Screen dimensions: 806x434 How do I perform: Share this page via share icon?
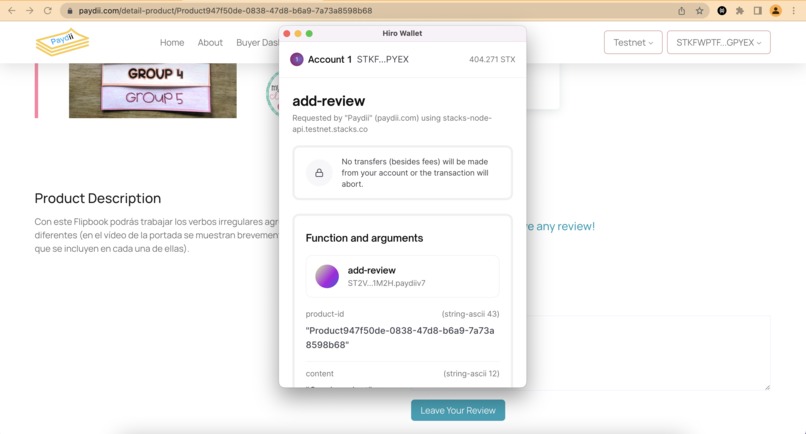click(682, 11)
